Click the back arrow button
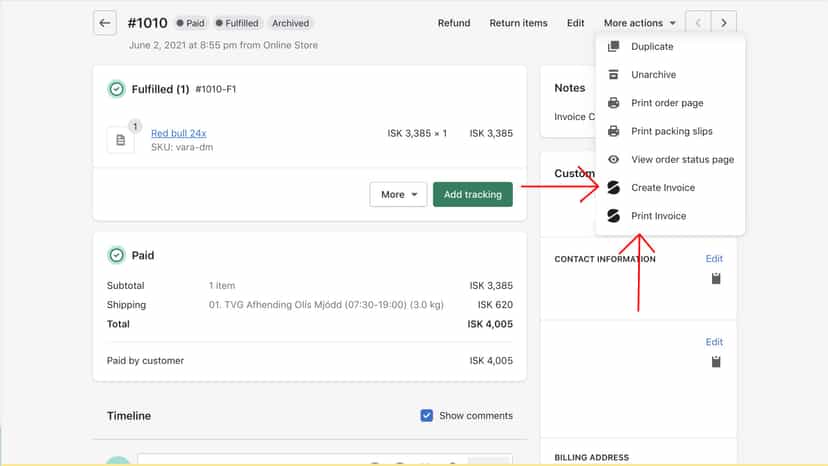The height and width of the screenshot is (466, 828). tap(105, 23)
